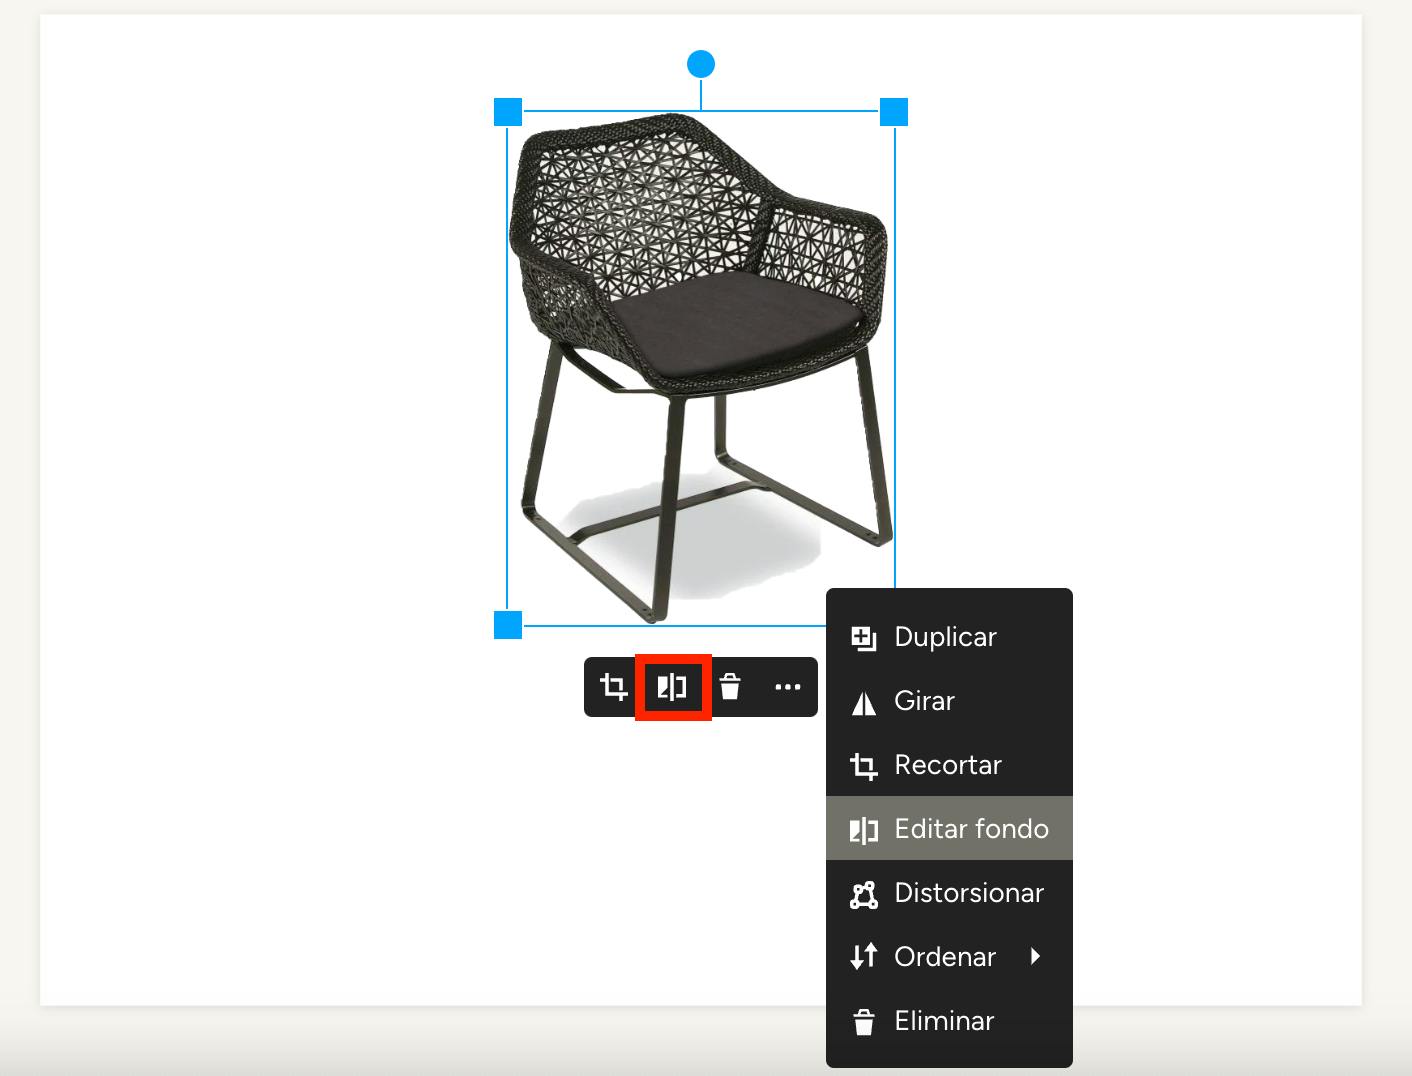1412x1076 pixels.
Task: Click the top-left square resize handle
Action: click(508, 112)
